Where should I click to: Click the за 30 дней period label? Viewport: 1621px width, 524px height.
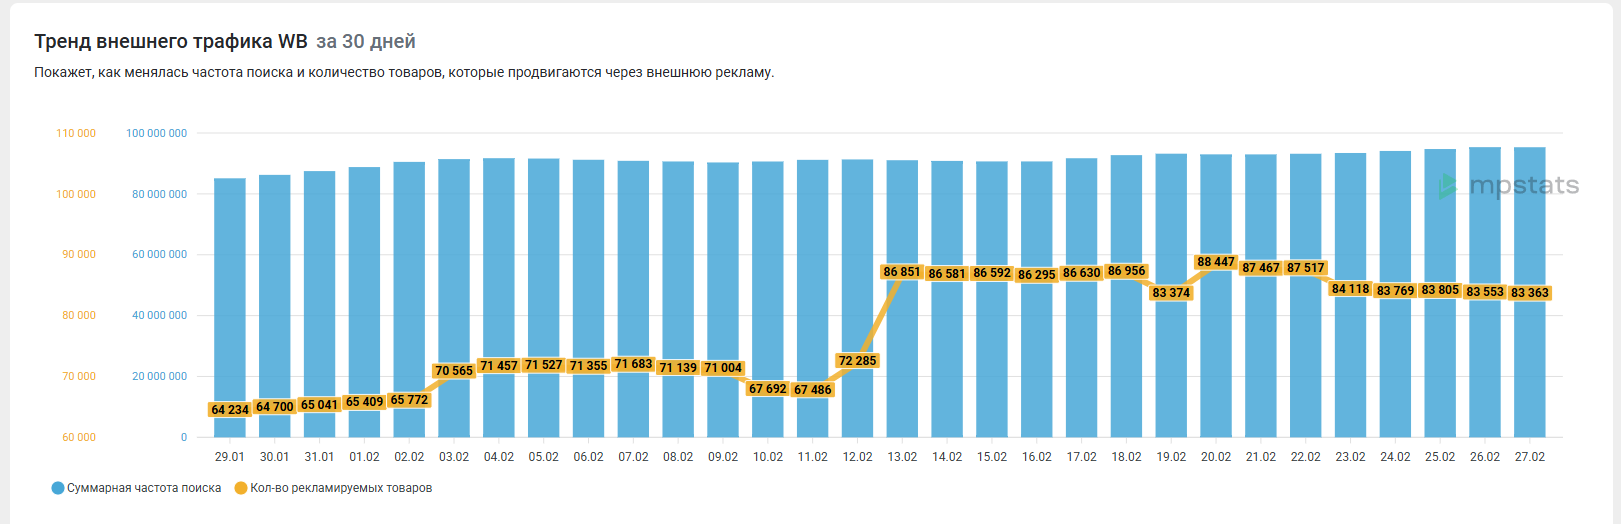[366, 41]
